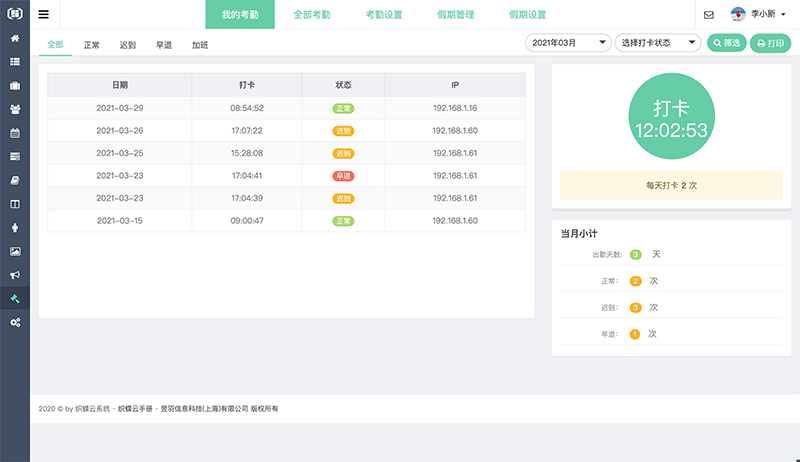
Task: Select the 迟到 filter tab
Action: pyautogui.click(x=128, y=45)
